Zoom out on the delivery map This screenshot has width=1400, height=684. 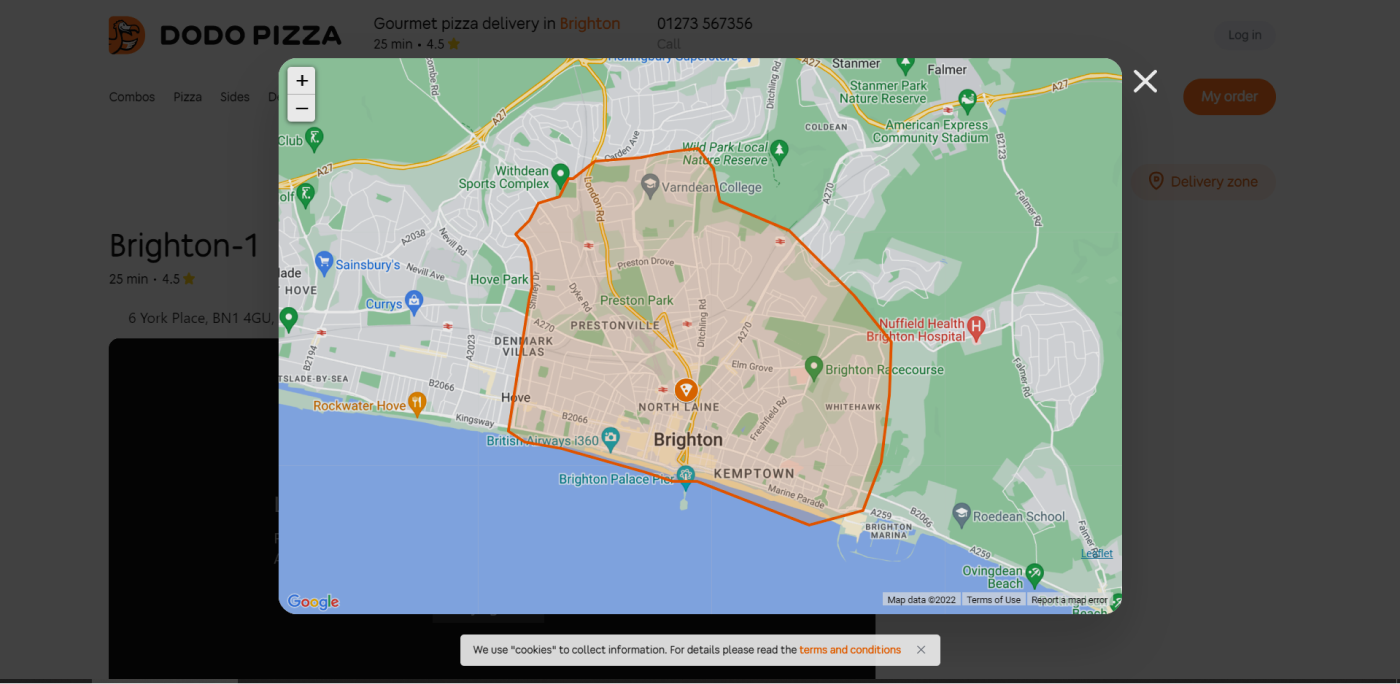(301, 108)
